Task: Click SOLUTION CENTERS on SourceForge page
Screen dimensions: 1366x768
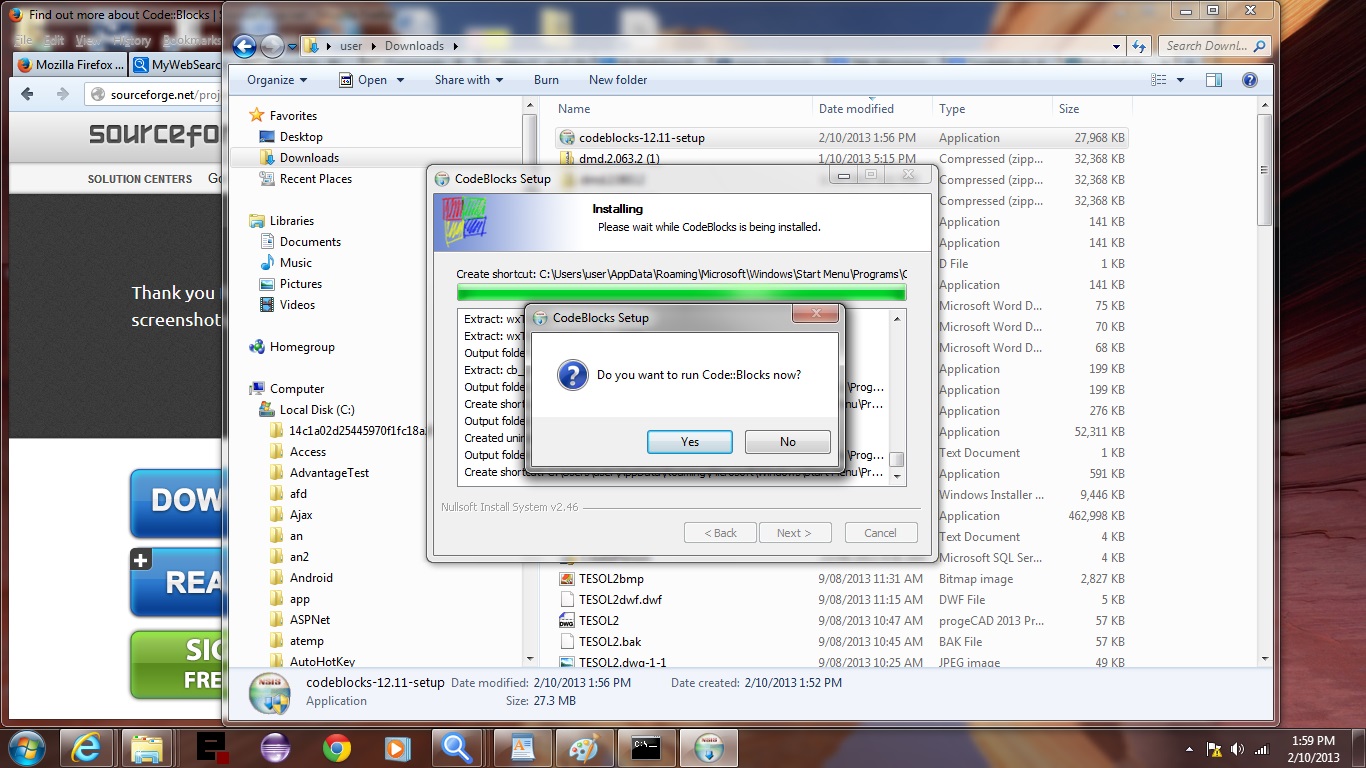Action: (x=140, y=179)
